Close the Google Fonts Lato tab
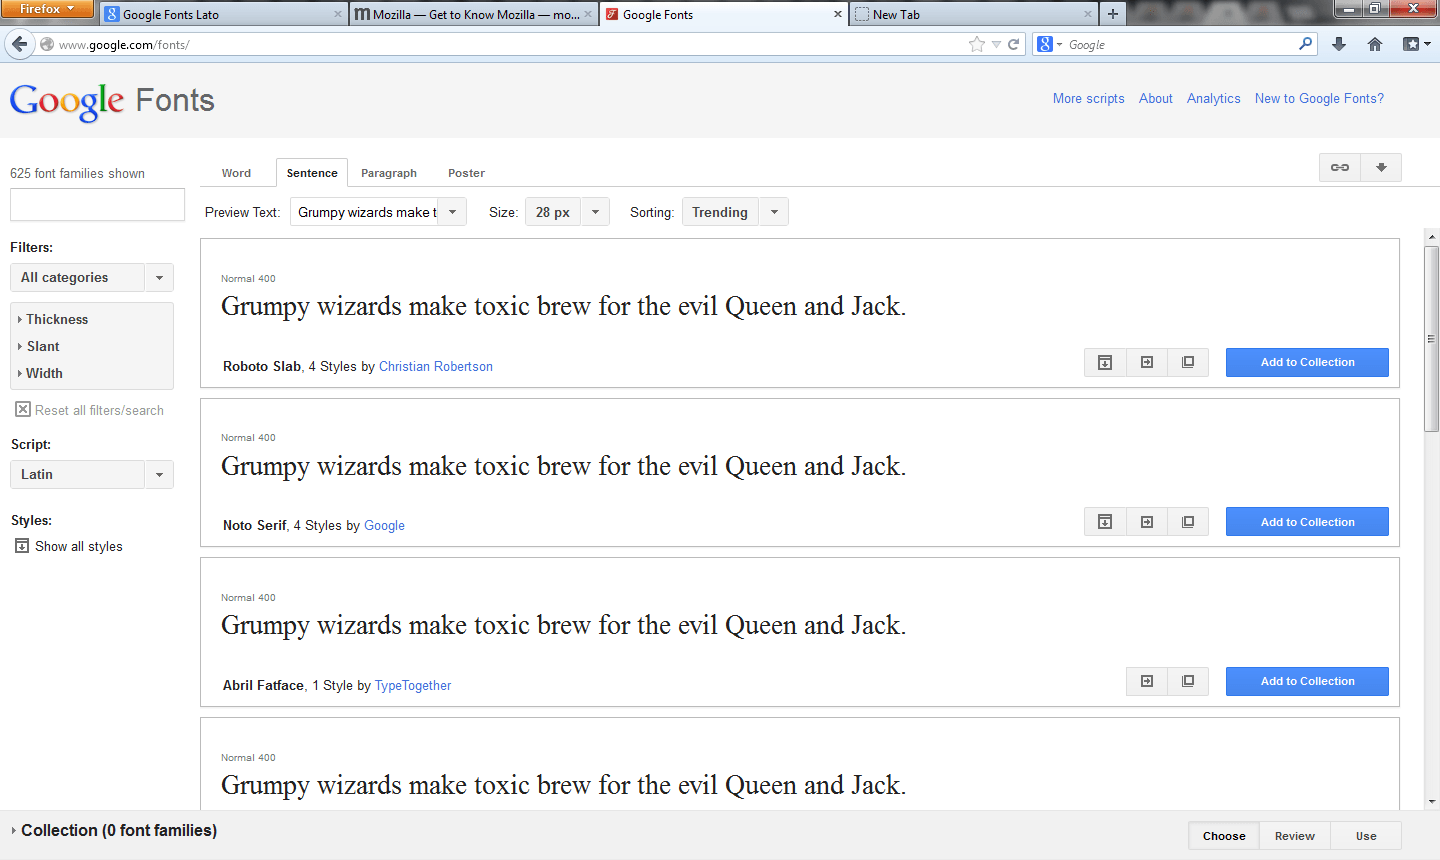This screenshot has height=860, width=1440. click(338, 14)
